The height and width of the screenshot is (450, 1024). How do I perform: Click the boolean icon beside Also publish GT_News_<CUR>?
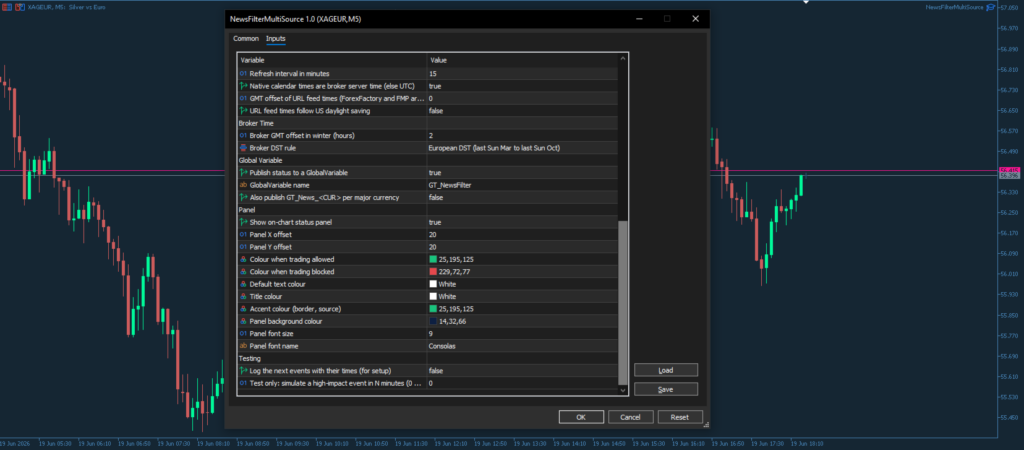pos(243,197)
